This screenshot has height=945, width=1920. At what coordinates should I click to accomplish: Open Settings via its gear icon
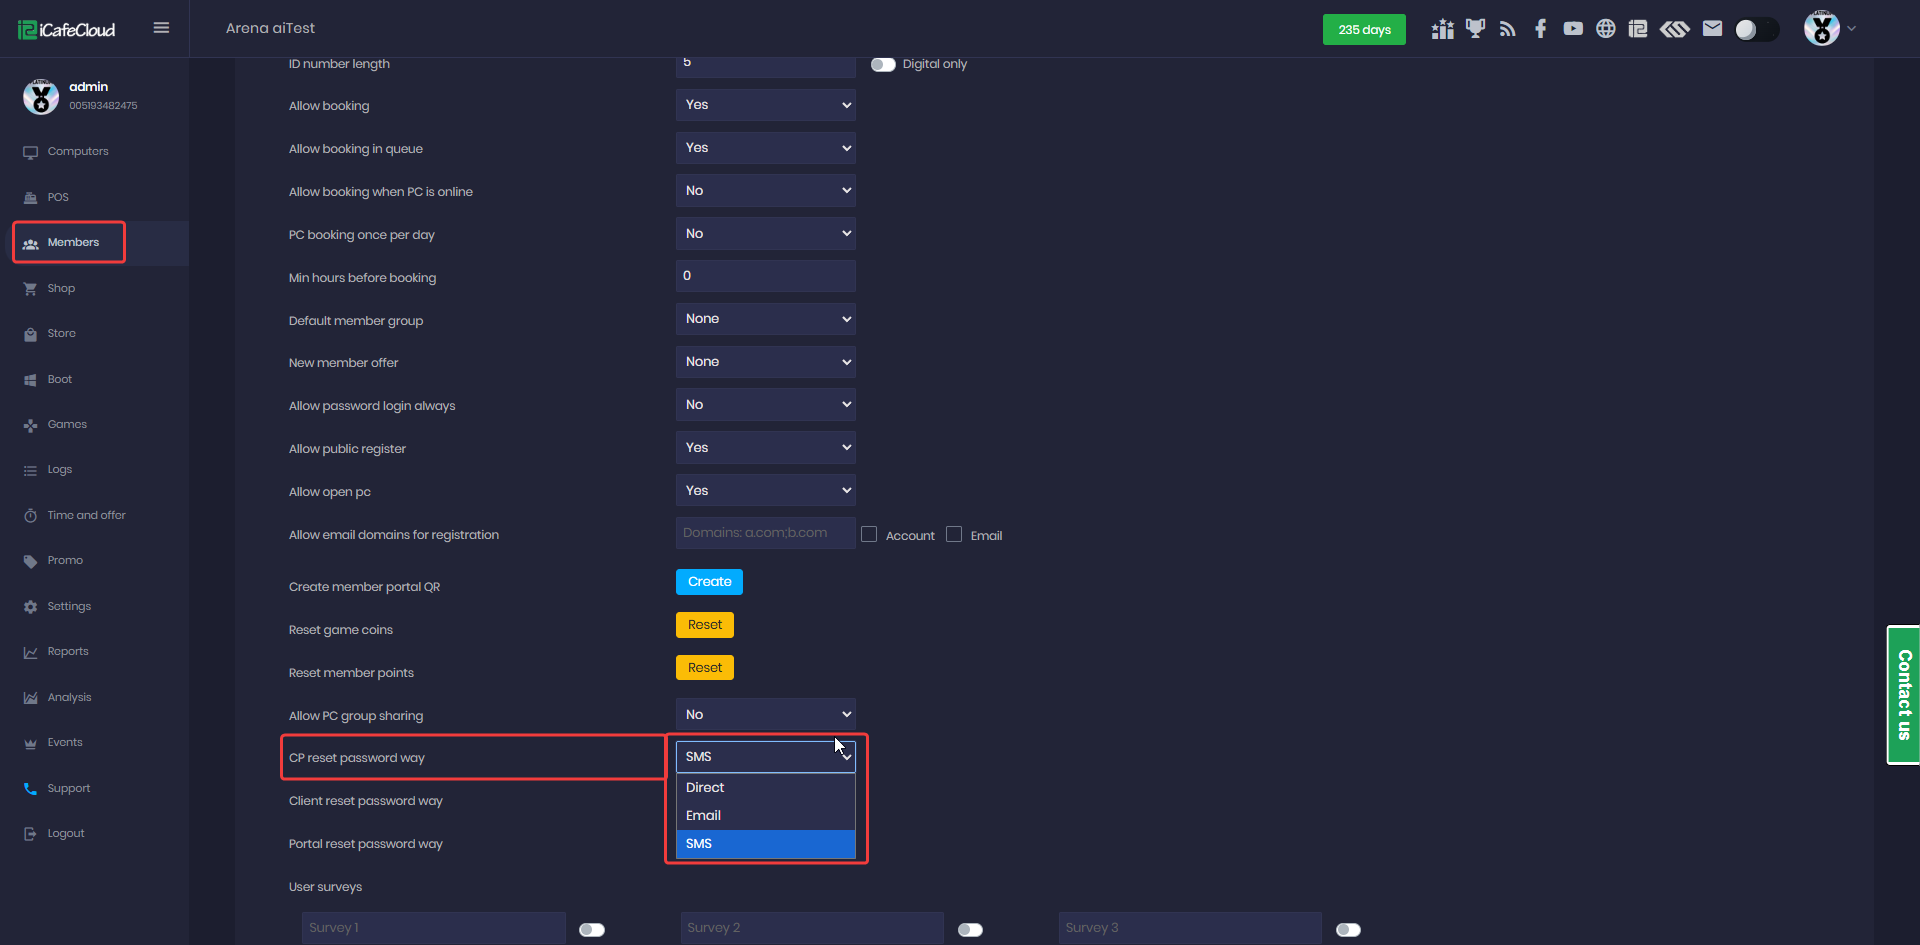pos(30,607)
